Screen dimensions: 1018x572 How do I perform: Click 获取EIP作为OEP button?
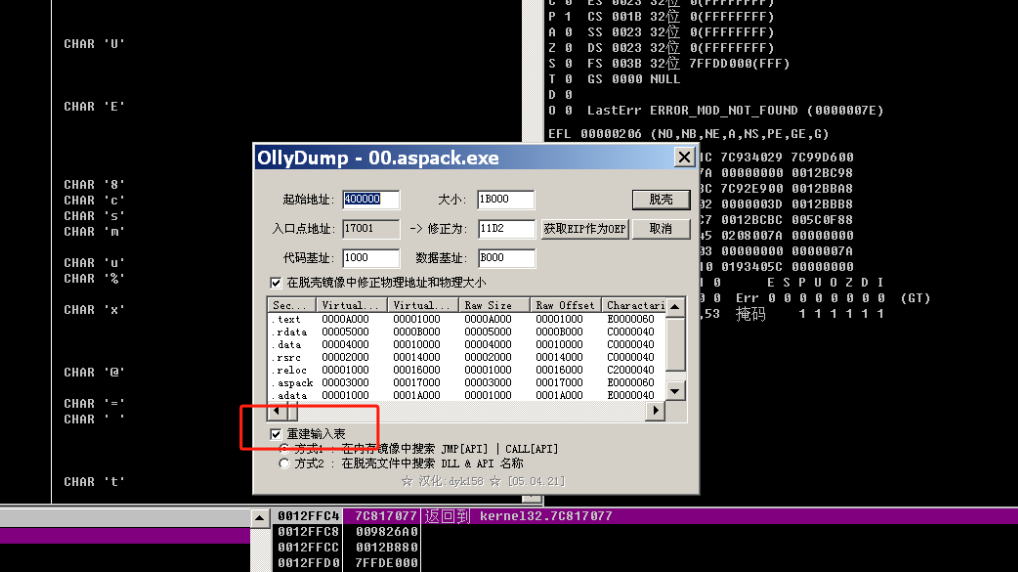coord(584,229)
